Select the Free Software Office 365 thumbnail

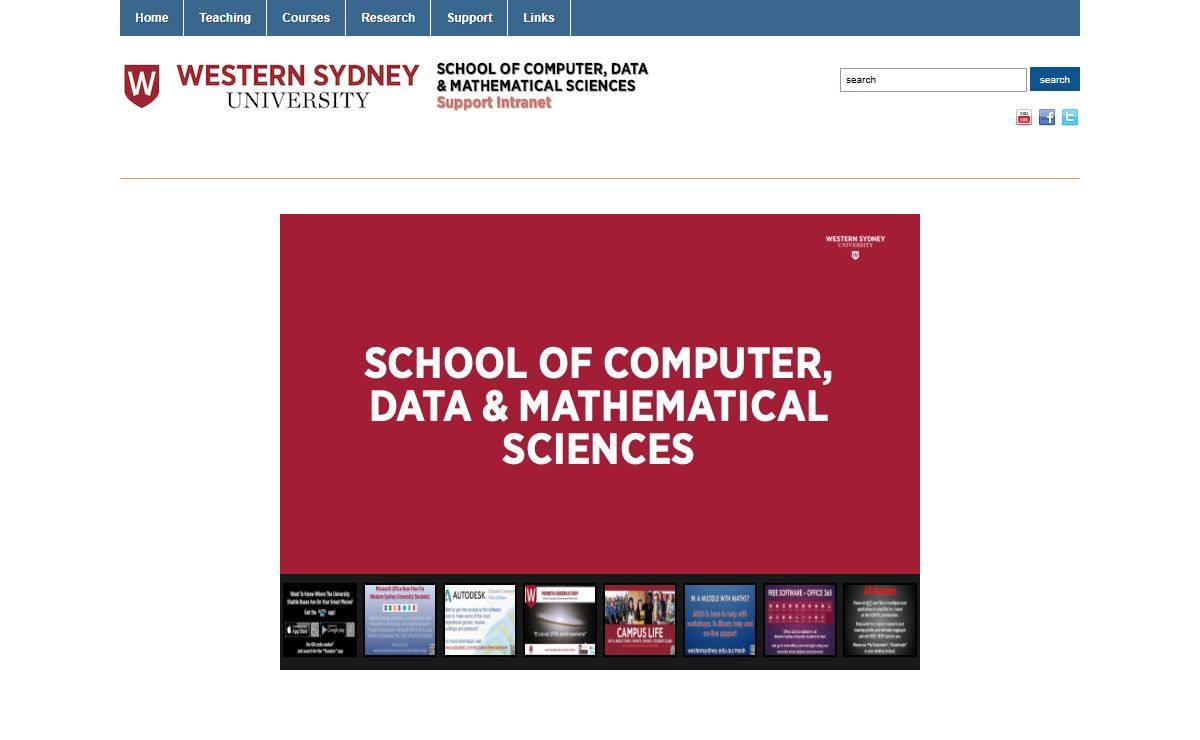click(x=800, y=620)
